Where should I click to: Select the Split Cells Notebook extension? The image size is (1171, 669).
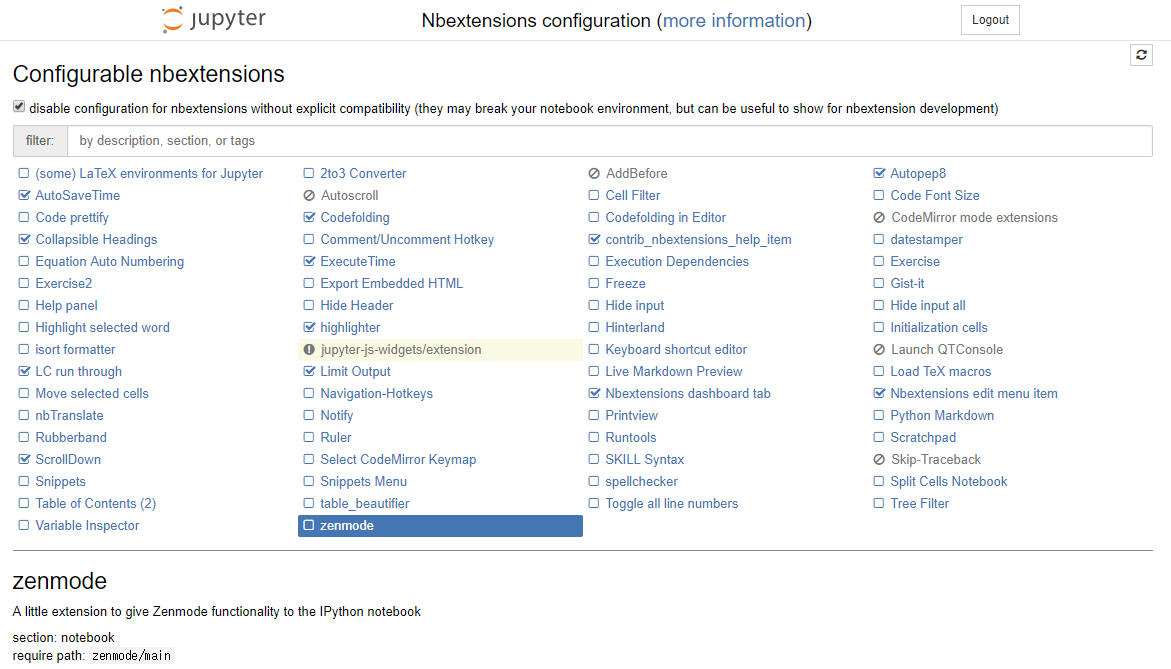[x=948, y=482]
